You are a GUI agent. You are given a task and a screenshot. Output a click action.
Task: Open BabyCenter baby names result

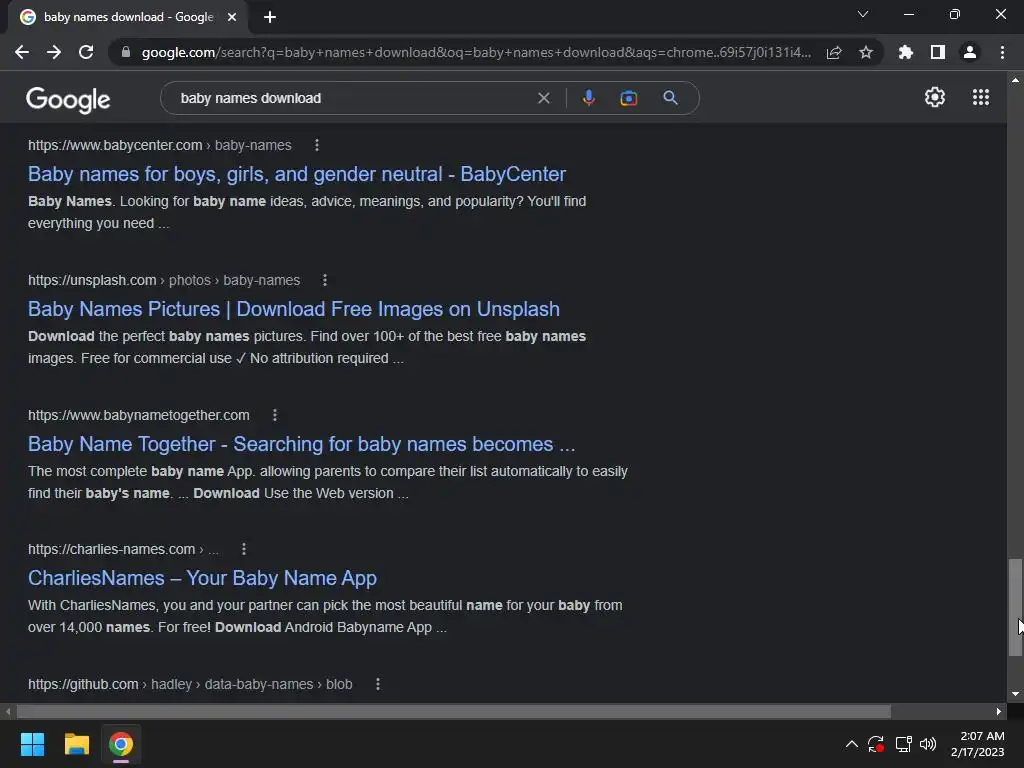pos(296,174)
